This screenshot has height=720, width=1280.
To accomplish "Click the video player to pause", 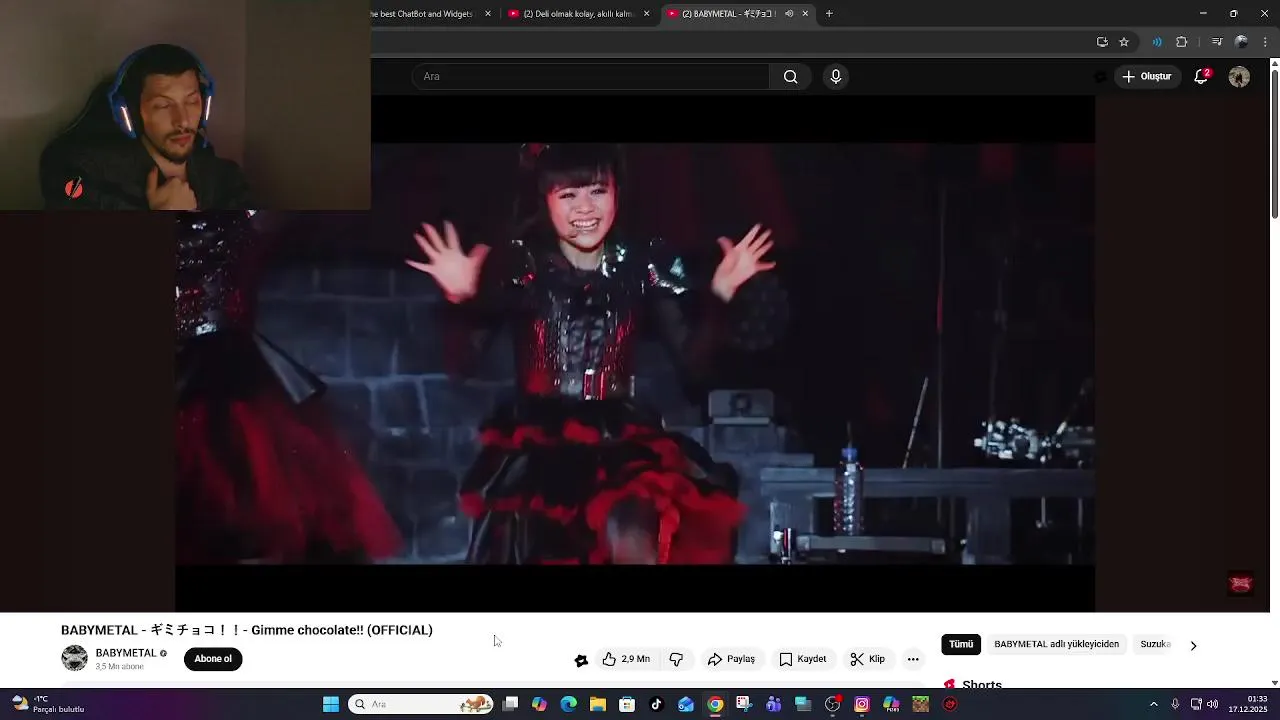I will pyautogui.click(x=635, y=354).
